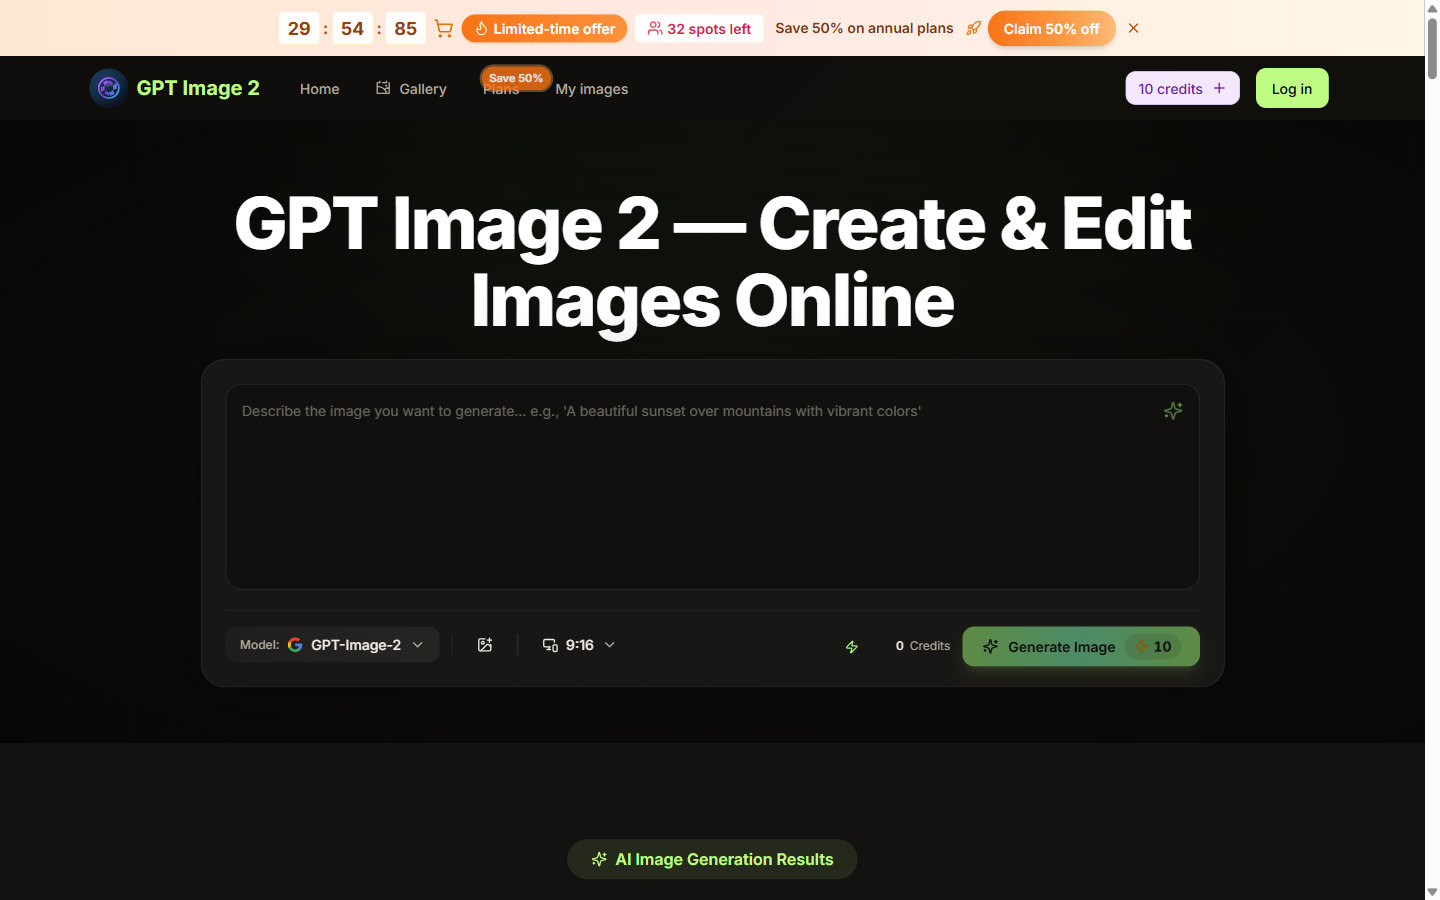
Task: Click the rocket icon in promo banner
Action: [x=973, y=28]
